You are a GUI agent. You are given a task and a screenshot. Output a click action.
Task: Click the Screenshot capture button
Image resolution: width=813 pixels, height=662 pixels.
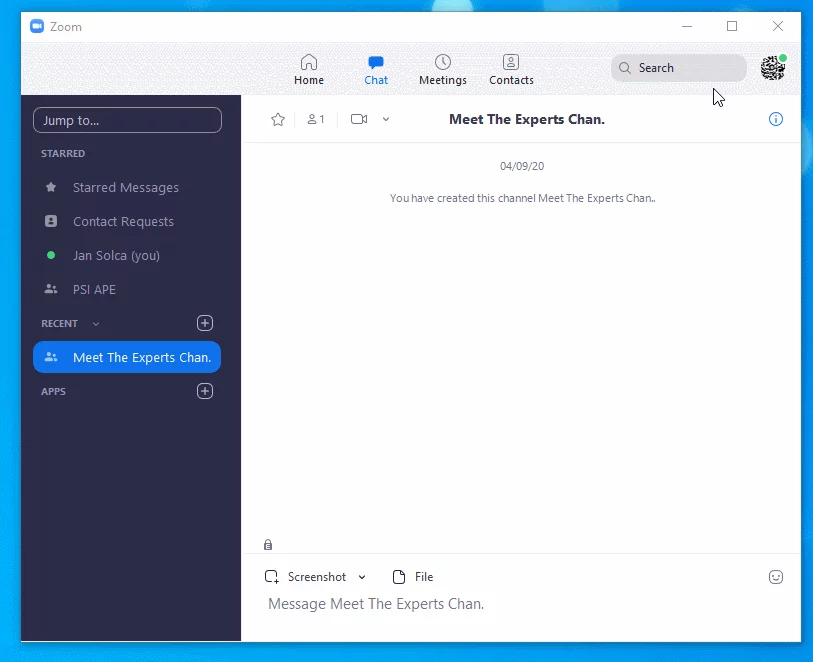click(306, 577)
